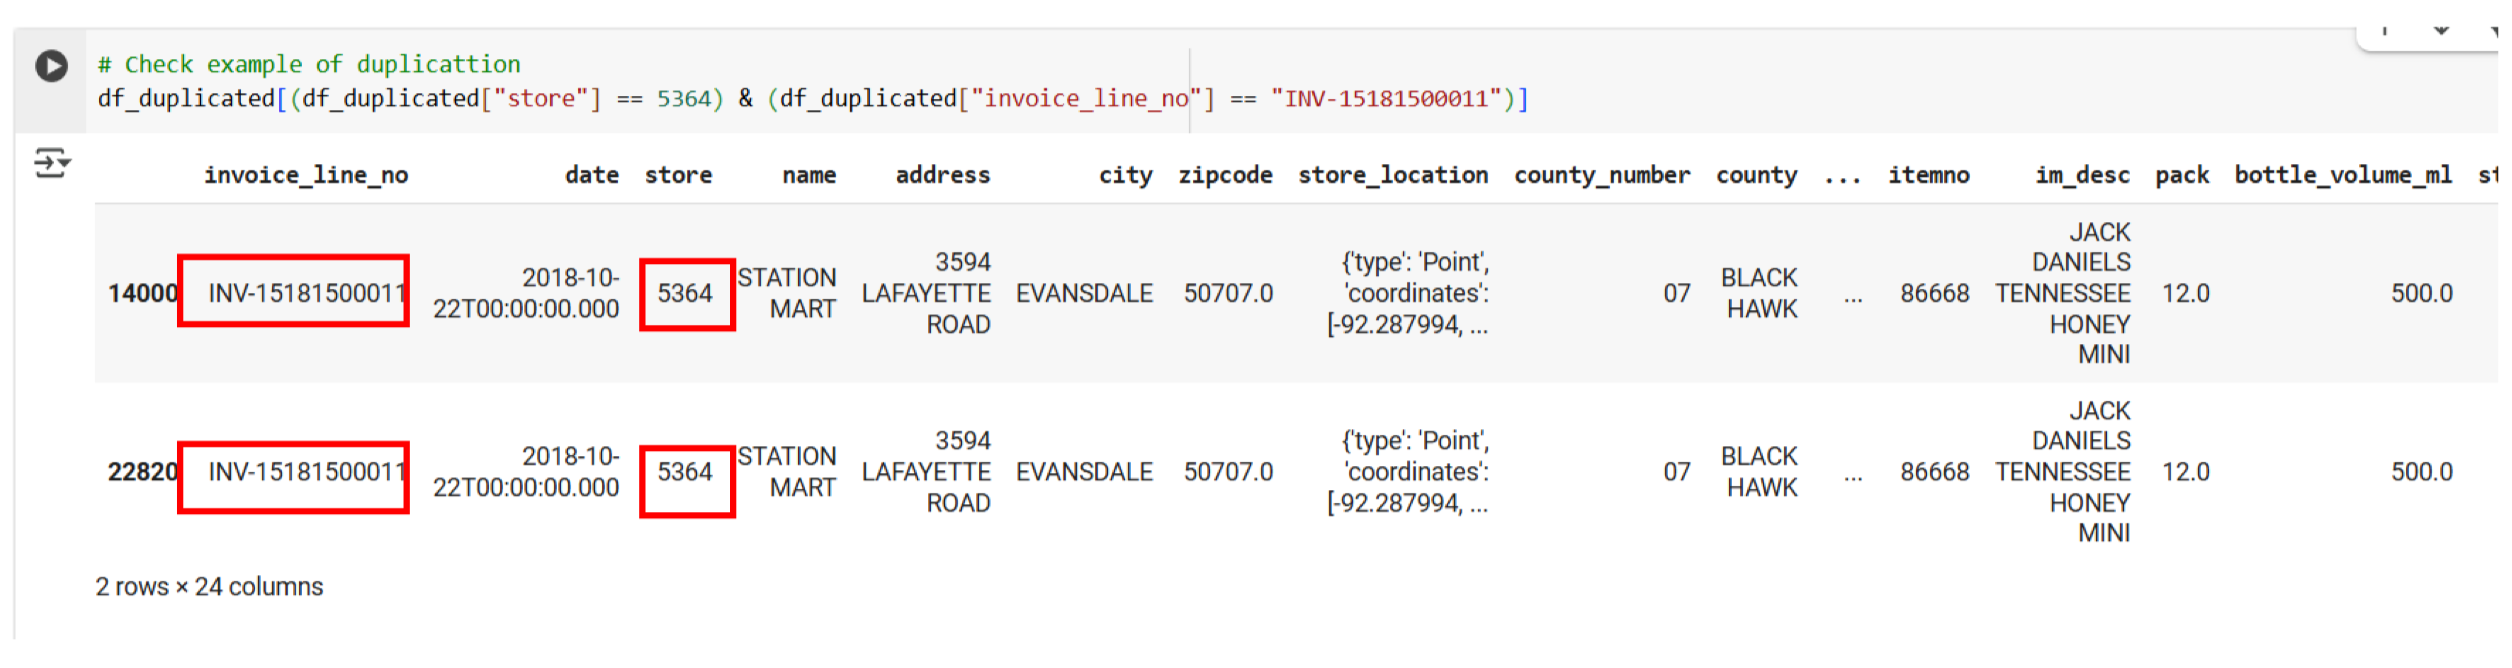Click the comment line in the code
This screenshot has width=2512, height=668.
coord(308,65)
